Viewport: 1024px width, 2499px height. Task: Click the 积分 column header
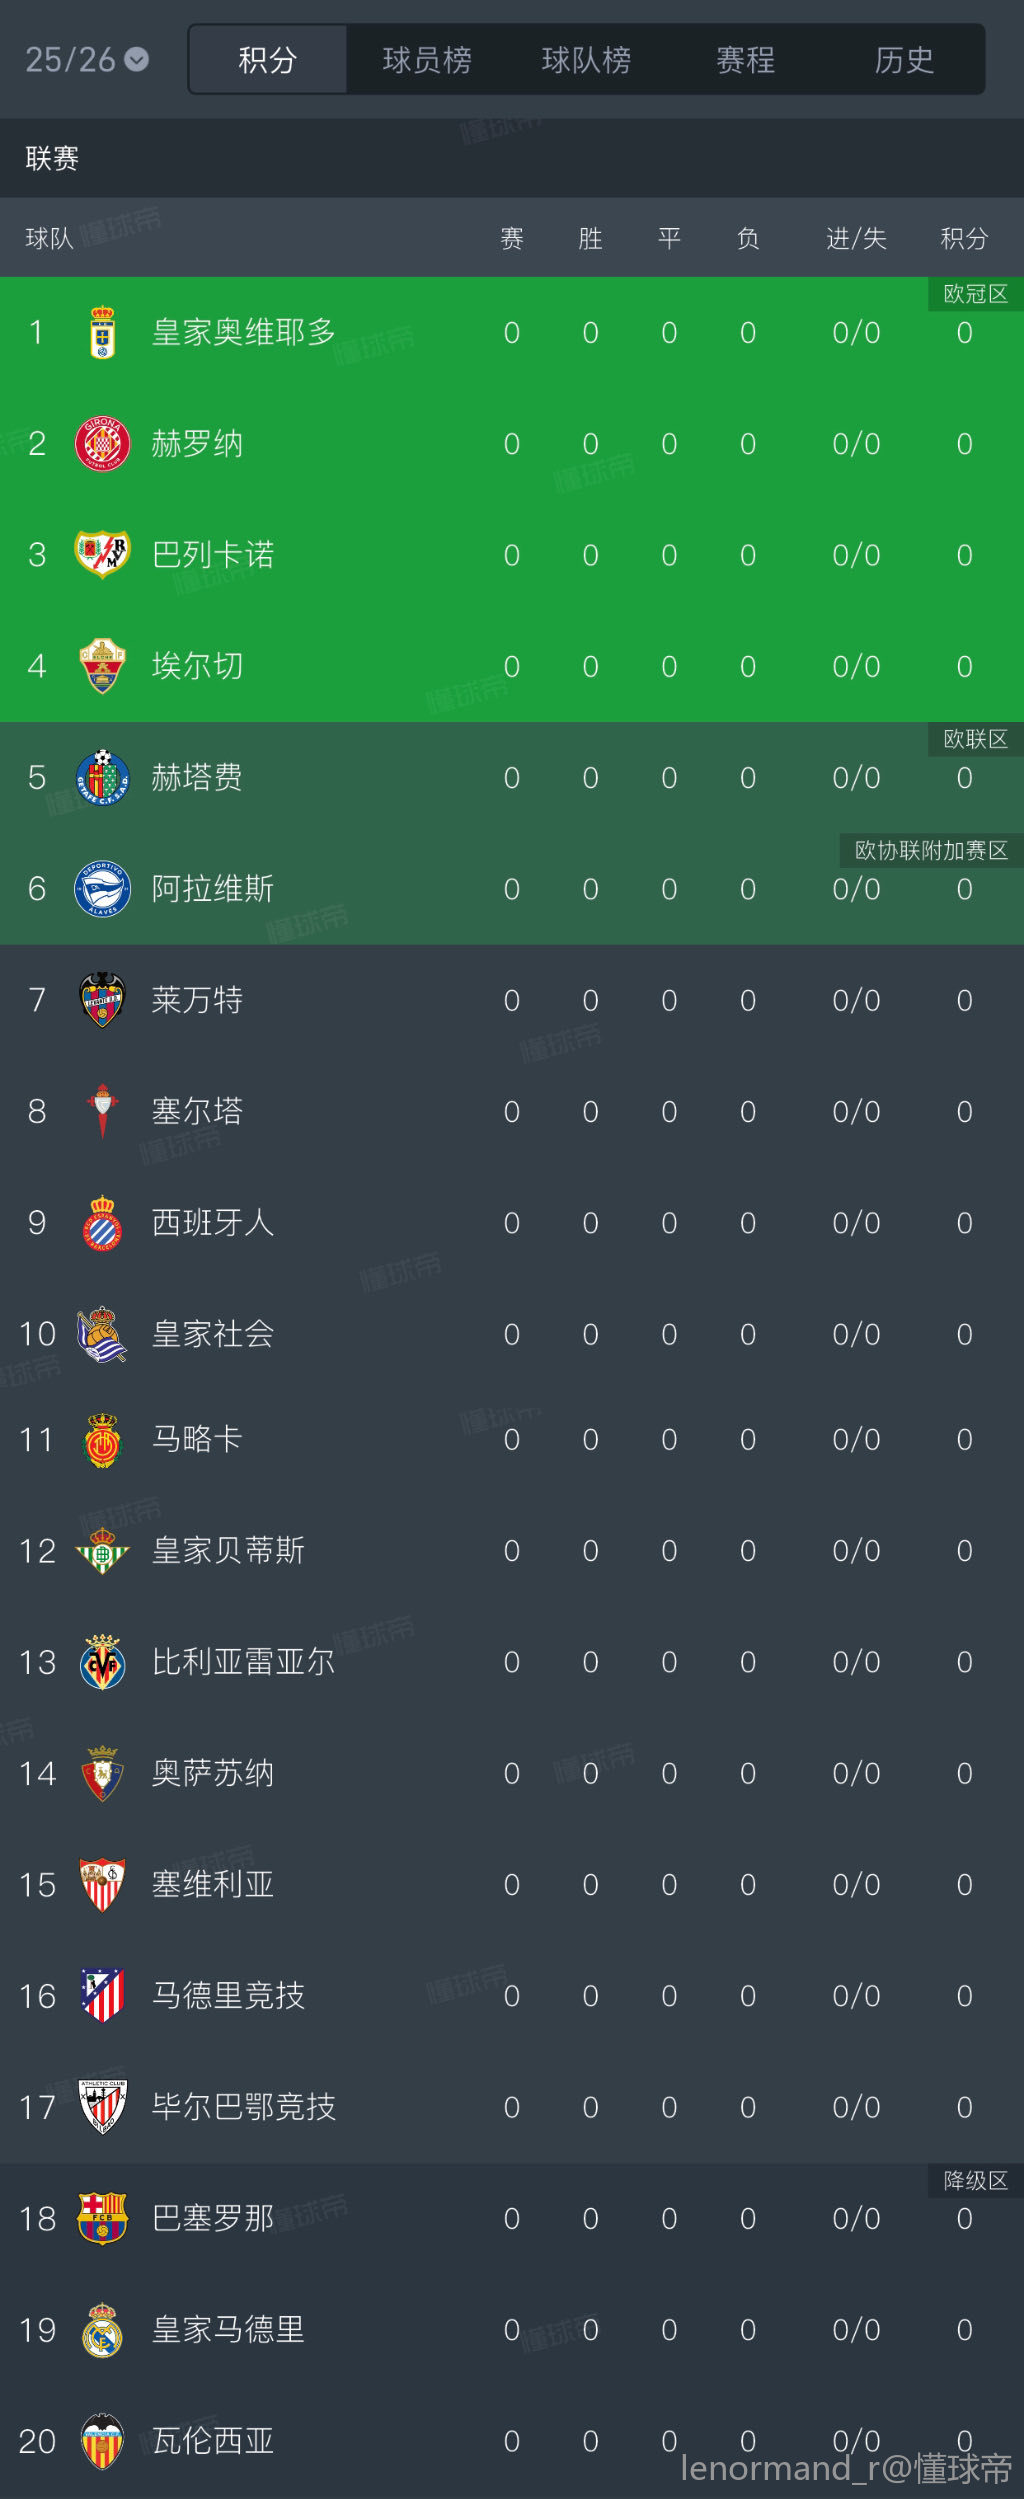pyautogui.click(x=964, y=238)
